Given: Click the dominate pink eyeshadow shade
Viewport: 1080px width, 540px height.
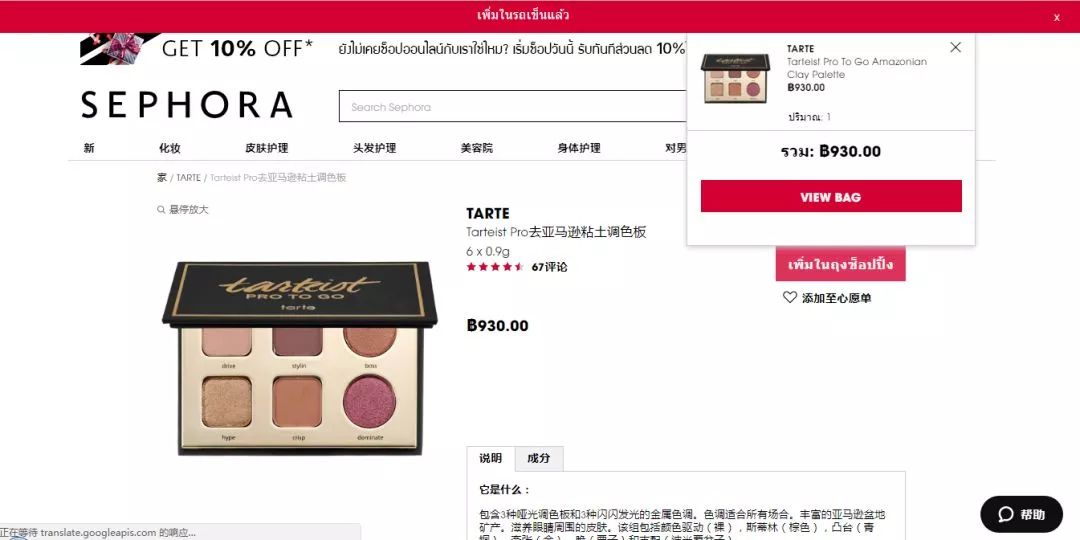Looking at the screenshot, I should coord(369,401).
